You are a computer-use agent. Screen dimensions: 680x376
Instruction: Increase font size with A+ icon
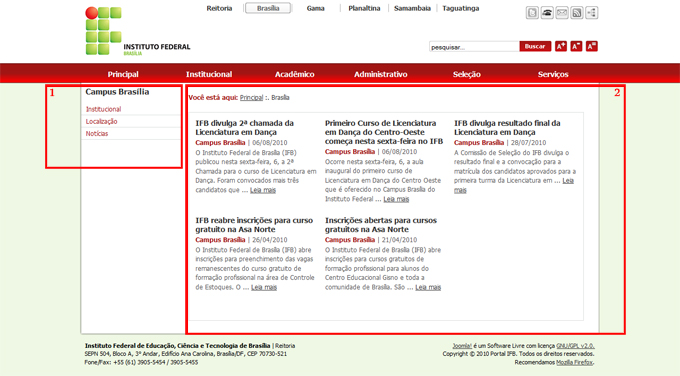pyautogui.click(x=561, y=46)
